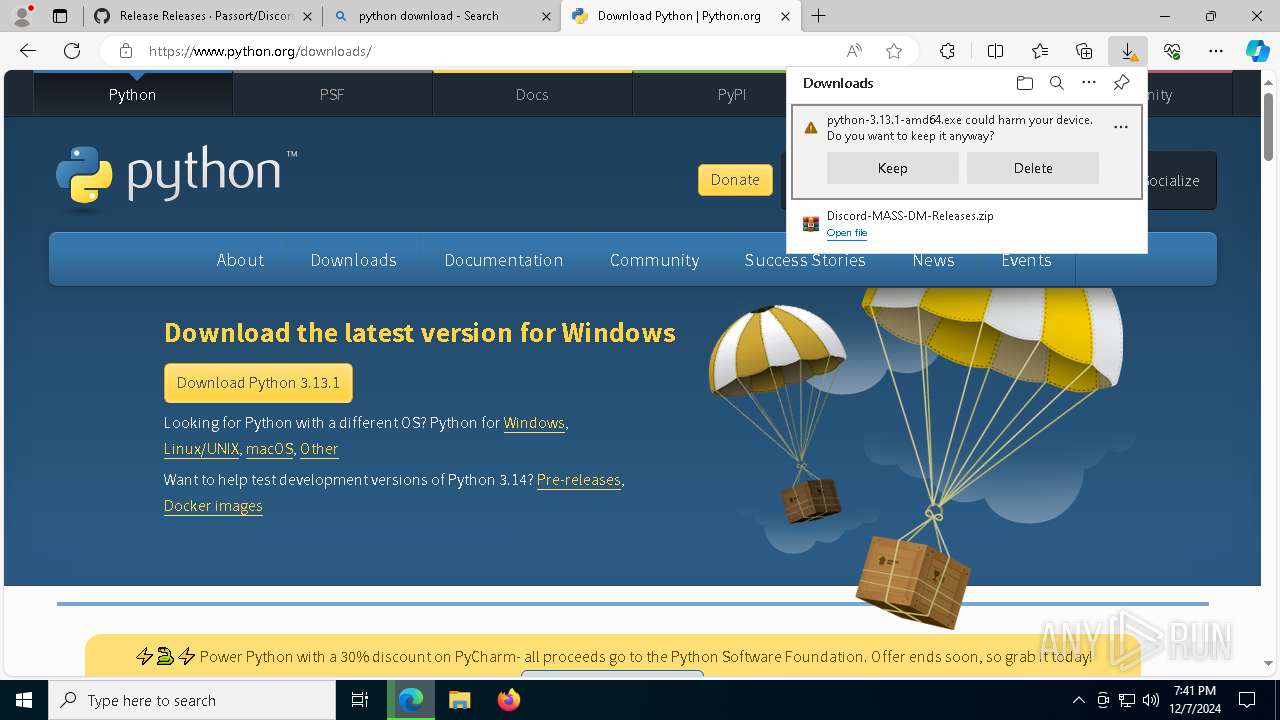Open File Explorer from the taskbar

click(x=459, y=700)
